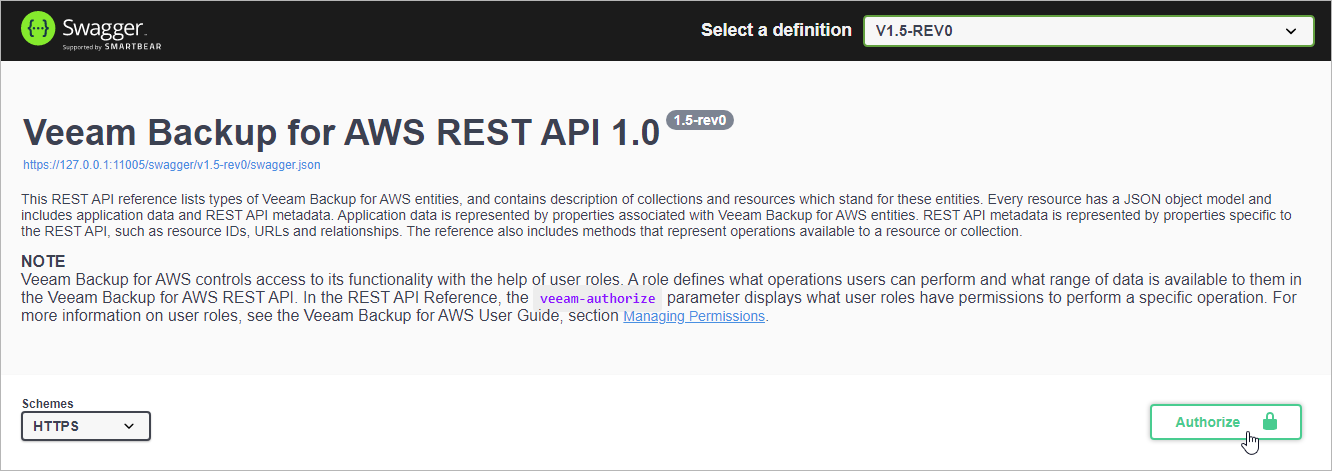Click the Schemes label
Screen dimensions: 1332x471
pyautogui.click(x=48, y=404)
